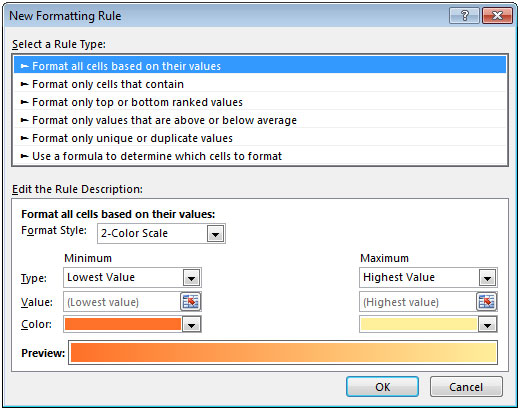Click the Minimum value range selector icon
This screenshot has height=410, width=520.
[191, 302]
